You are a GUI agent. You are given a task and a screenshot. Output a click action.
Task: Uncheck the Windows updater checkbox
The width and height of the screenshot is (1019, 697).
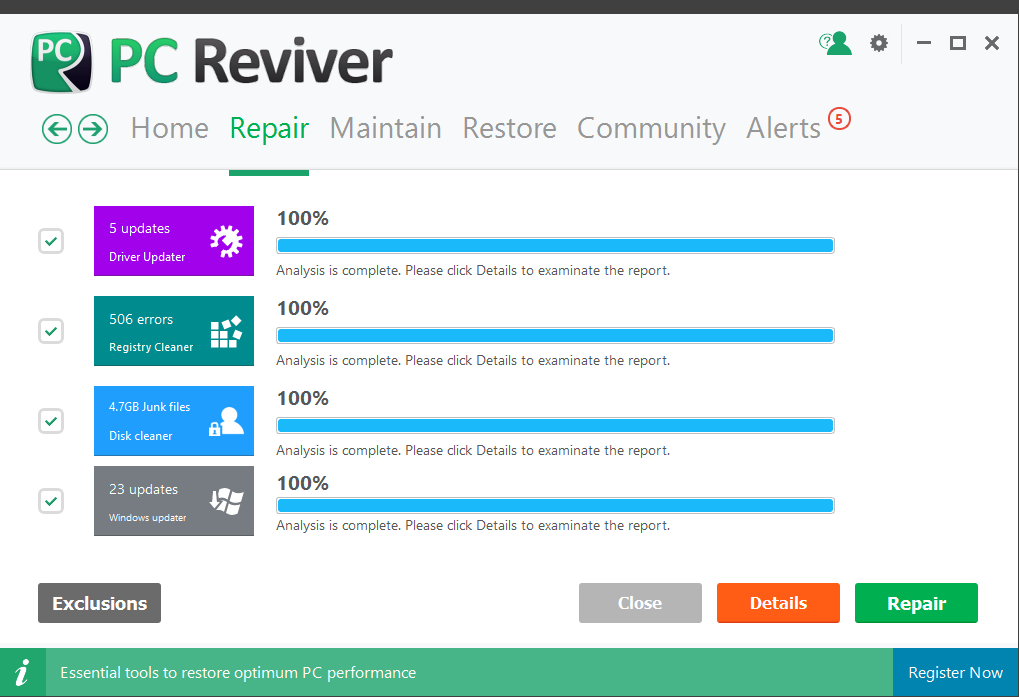[x=51, y=501]
